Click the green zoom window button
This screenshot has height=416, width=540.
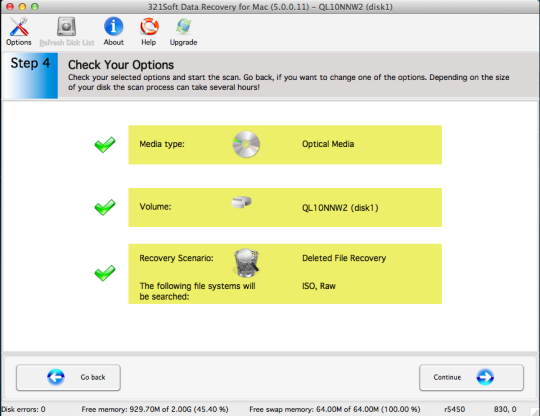pyautogui.click(x=35, y=7)
